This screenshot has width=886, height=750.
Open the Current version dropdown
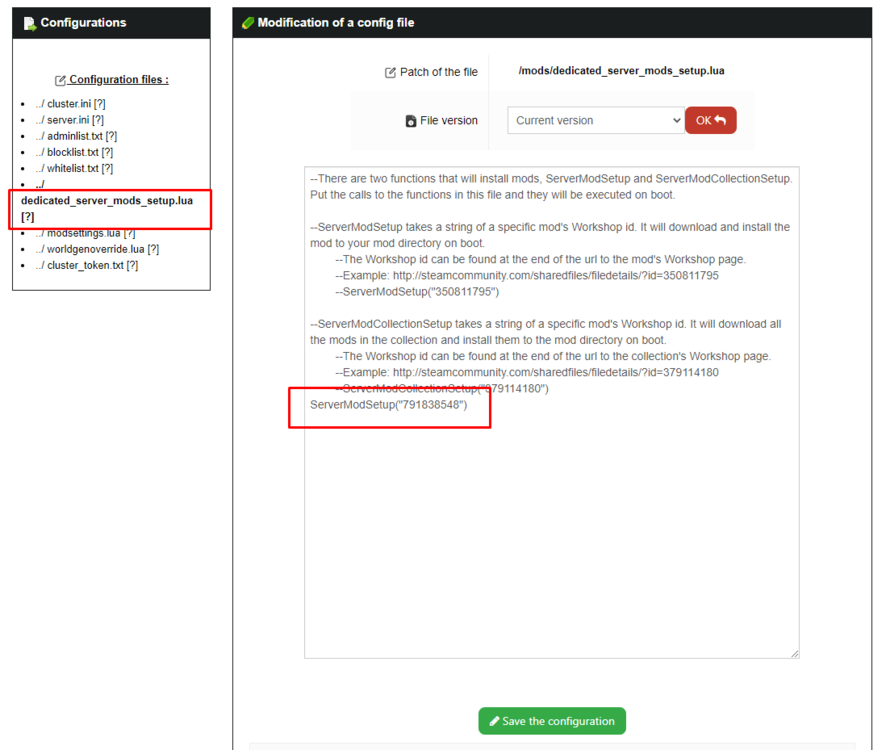click(x=596, y=120)
